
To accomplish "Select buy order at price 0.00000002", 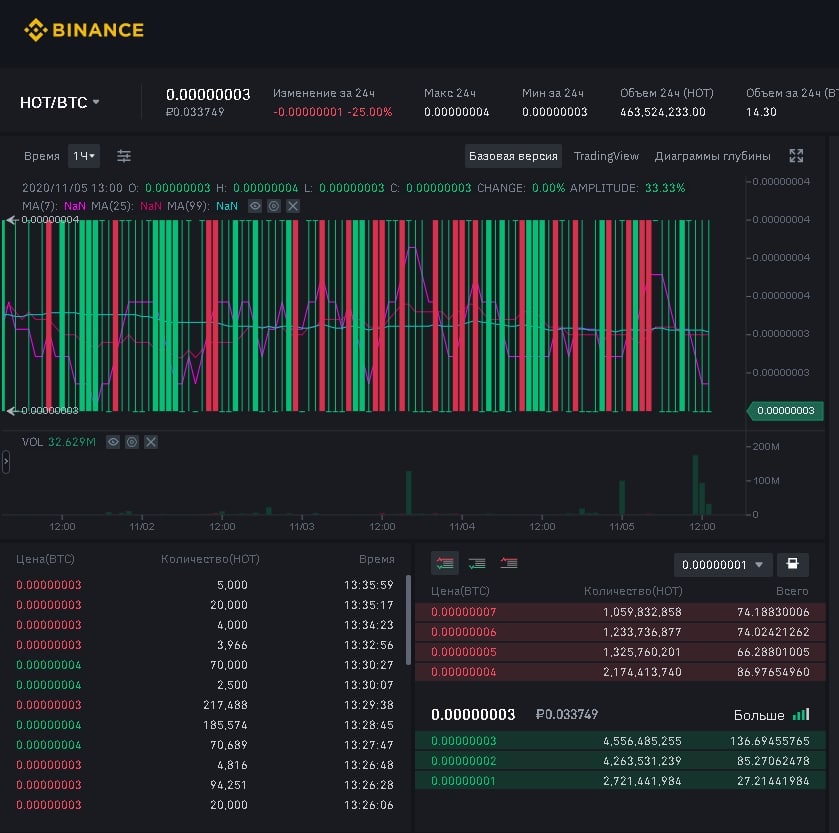I will pyautogui.click(x=620, y=760).
